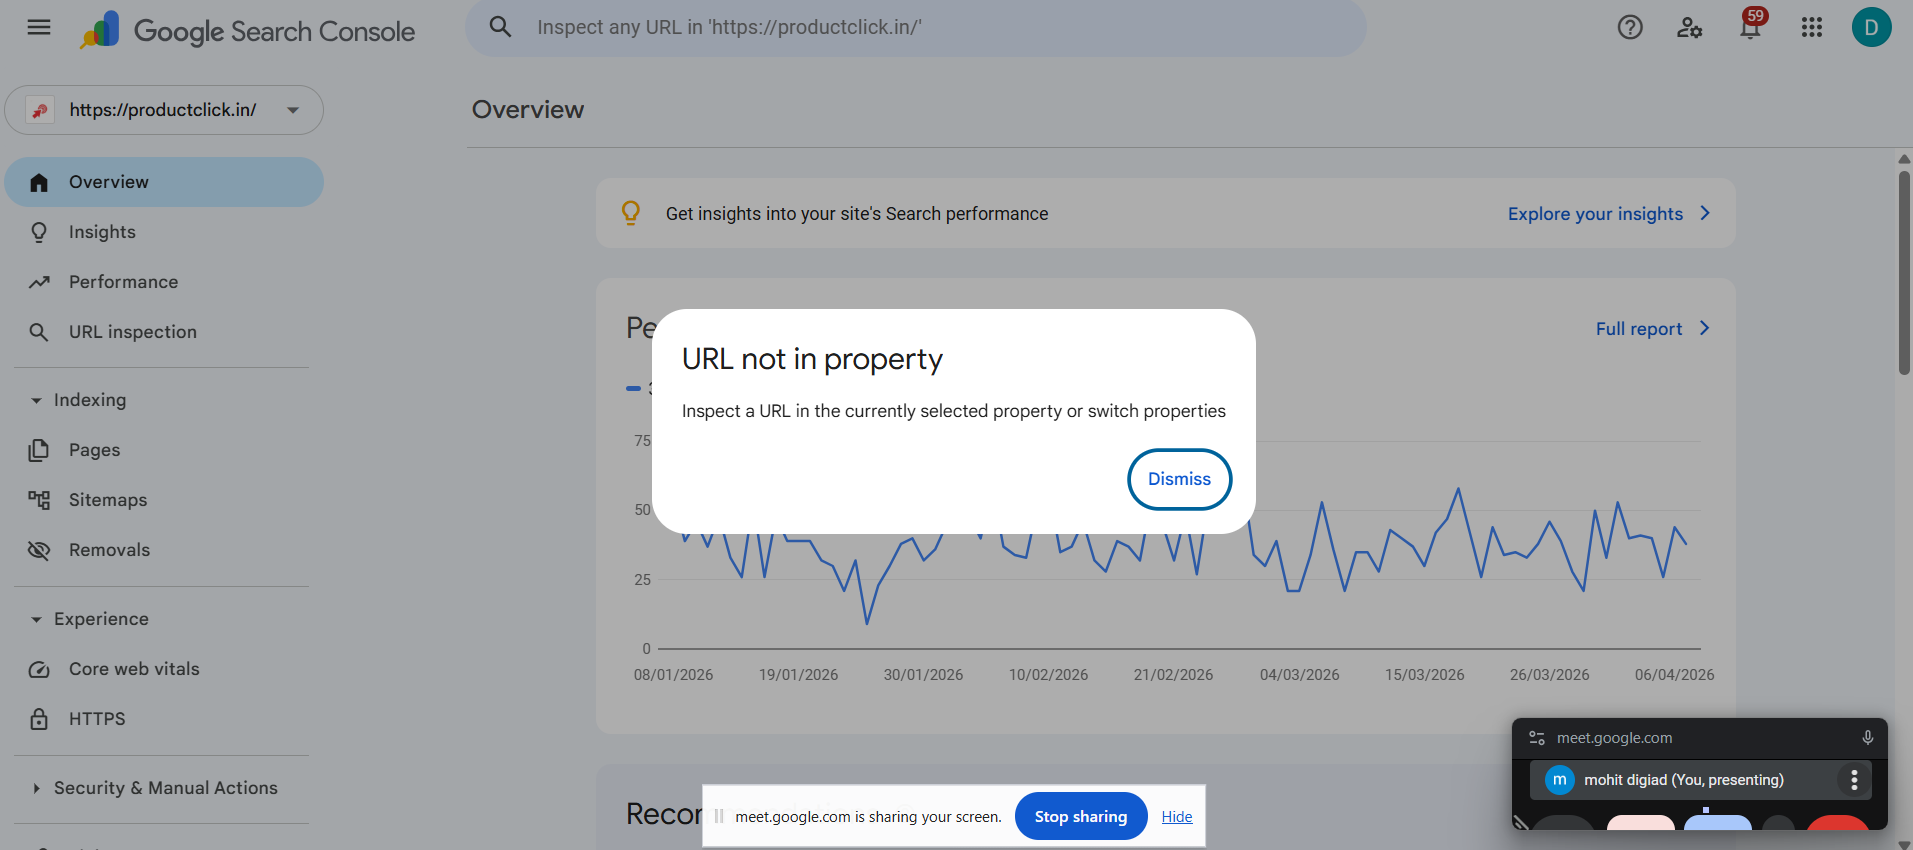
Task: Open the Google apps grid
Action: tap(1811, 28)
